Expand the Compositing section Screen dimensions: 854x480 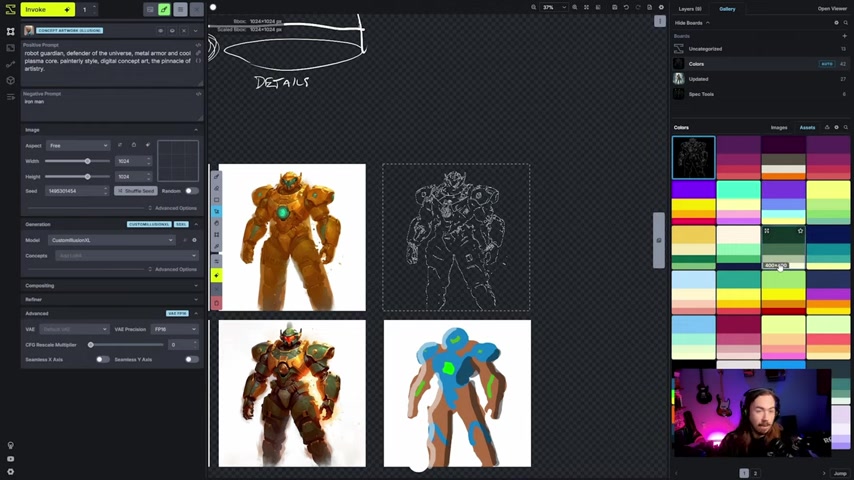click(112, 285)
